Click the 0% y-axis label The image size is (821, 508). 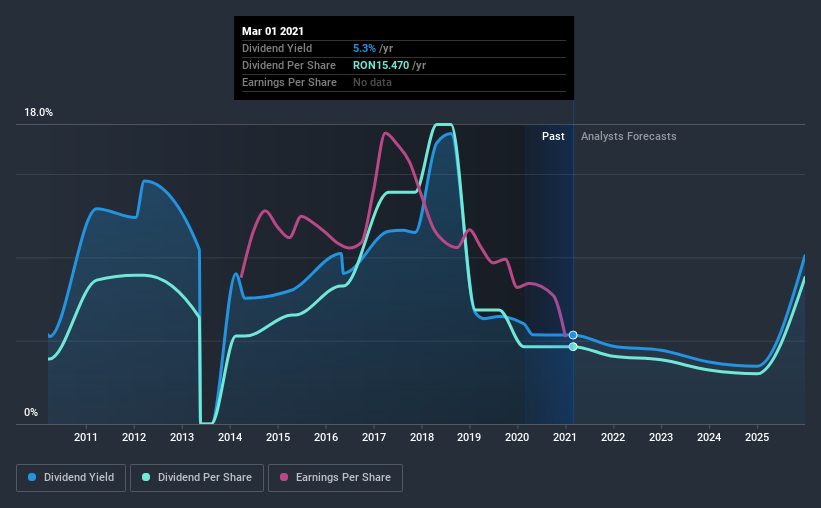(x=31, y=413)
